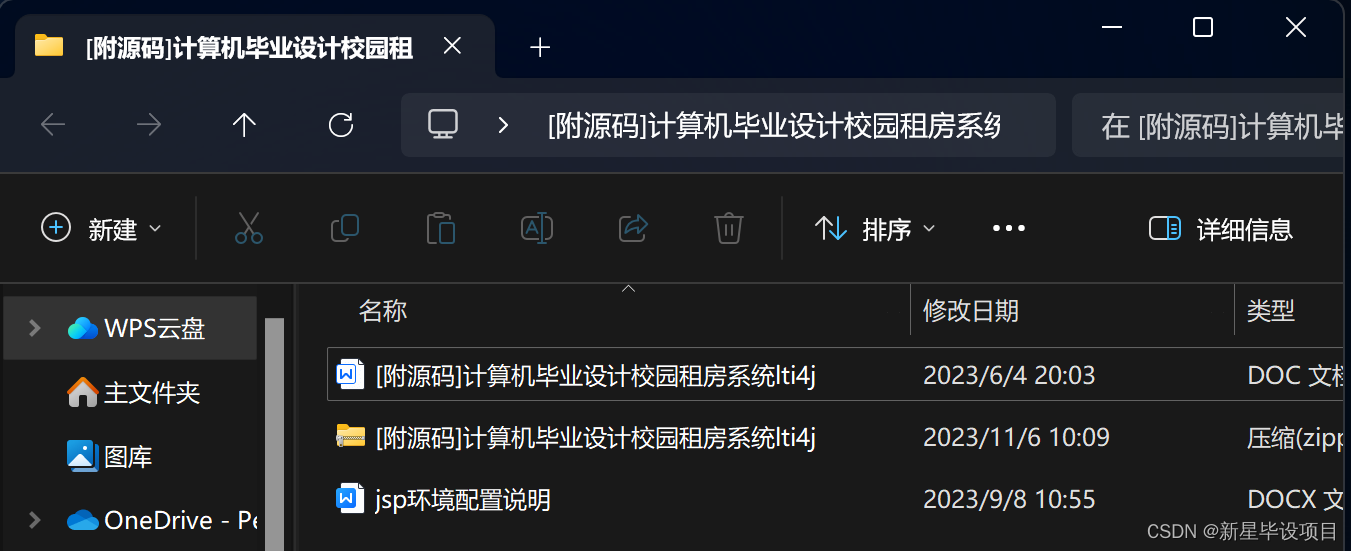Click the search box in this folder
1351x551 pixels.
(1211, 126)
